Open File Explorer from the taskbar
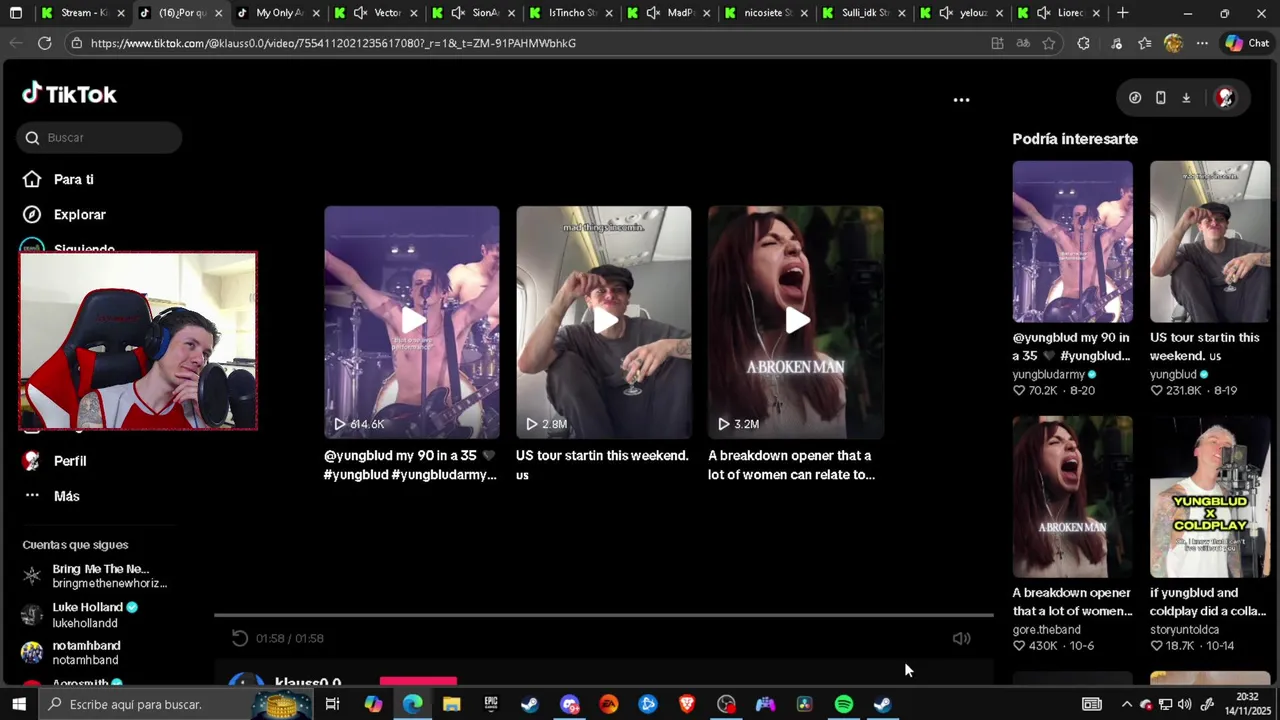Viewport: 1280px width, 720px height. (x=451, y=704)
